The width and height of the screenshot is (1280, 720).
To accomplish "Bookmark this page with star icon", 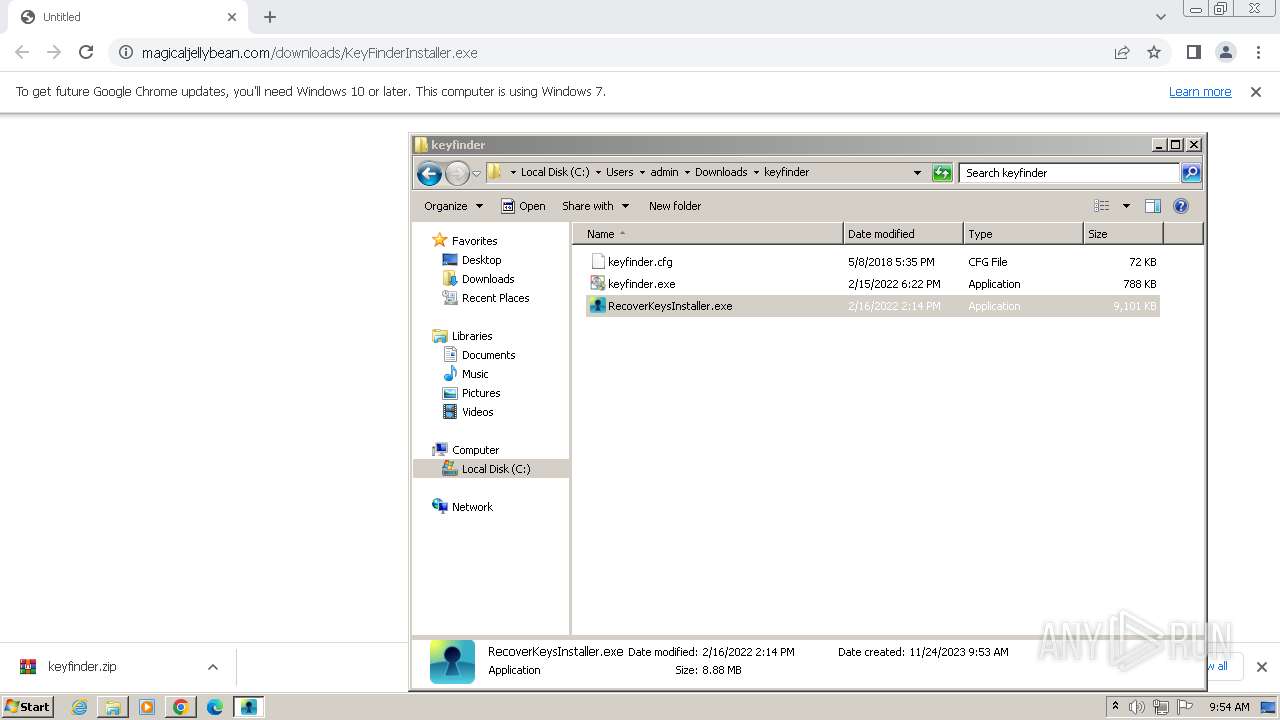I will pyautogui.click(x=1154, y=53).
